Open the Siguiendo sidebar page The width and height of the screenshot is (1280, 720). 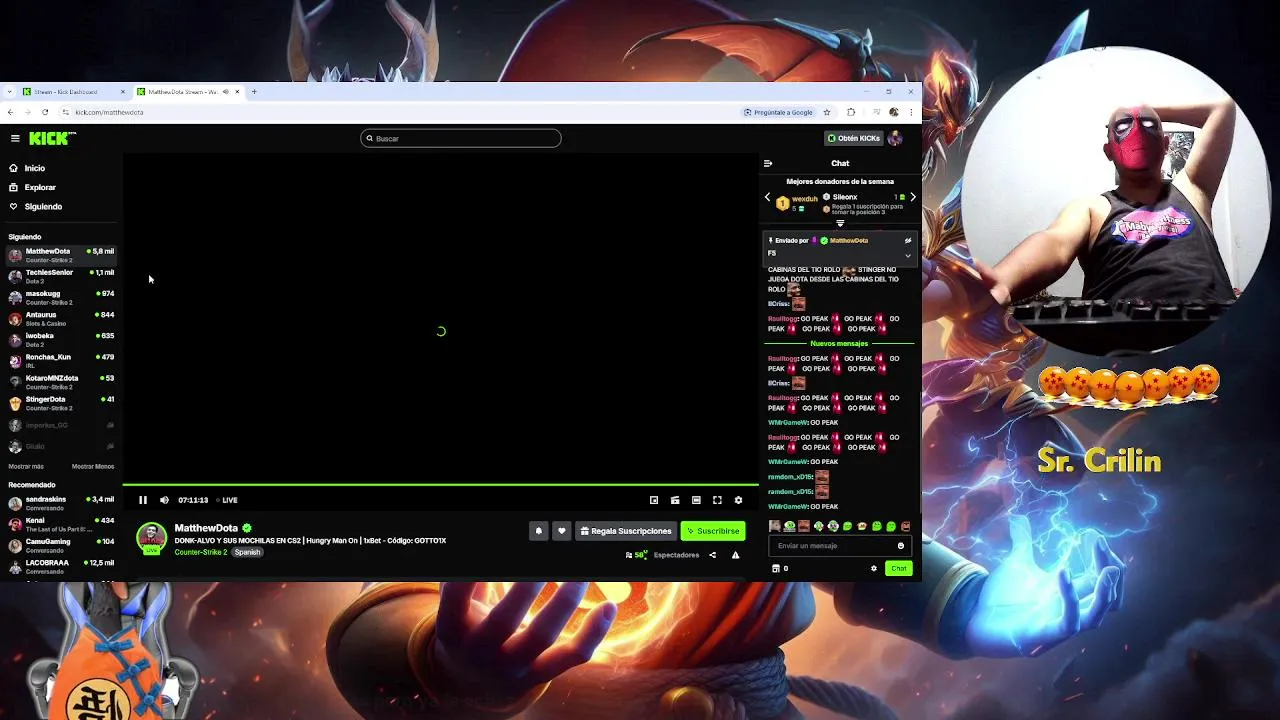point(36,206)
